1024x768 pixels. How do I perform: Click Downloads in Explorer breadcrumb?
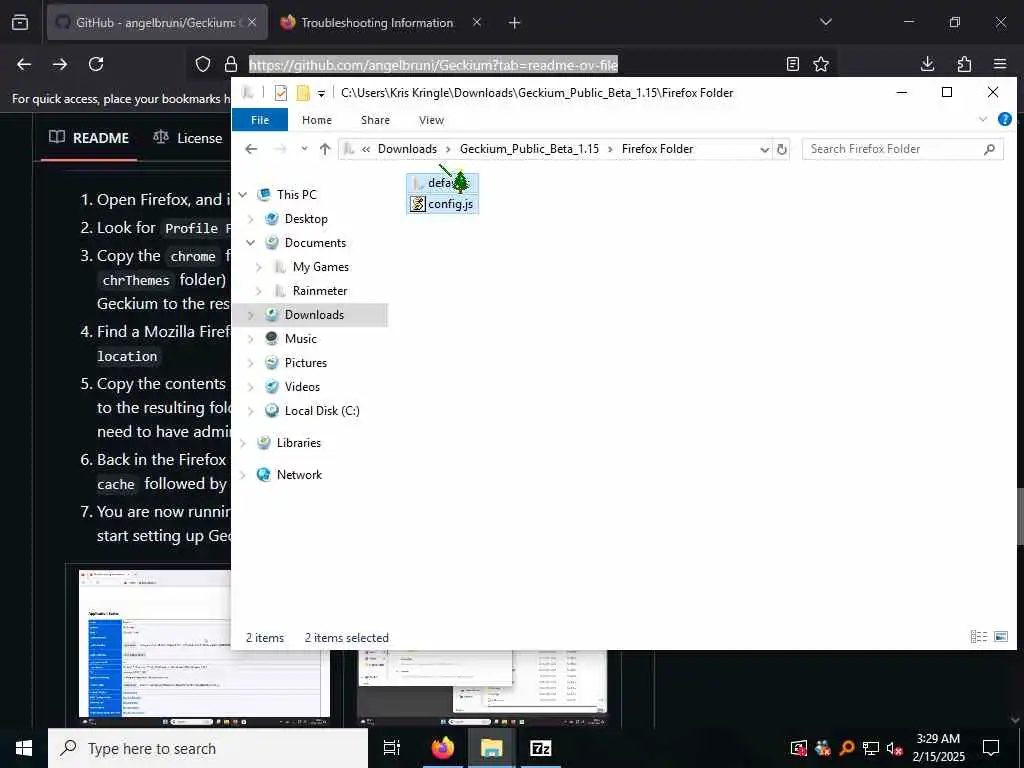pyautogui.click(x=408, y=149)
